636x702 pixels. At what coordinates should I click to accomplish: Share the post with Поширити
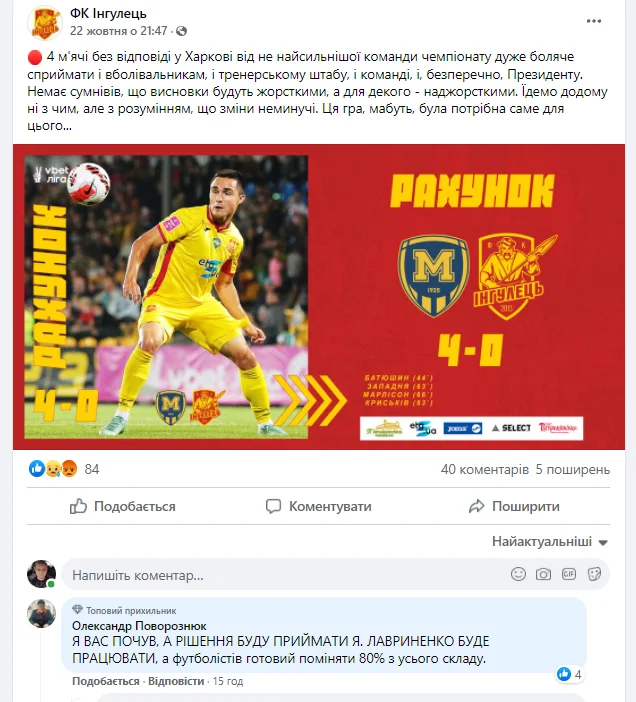coord(514,506)
